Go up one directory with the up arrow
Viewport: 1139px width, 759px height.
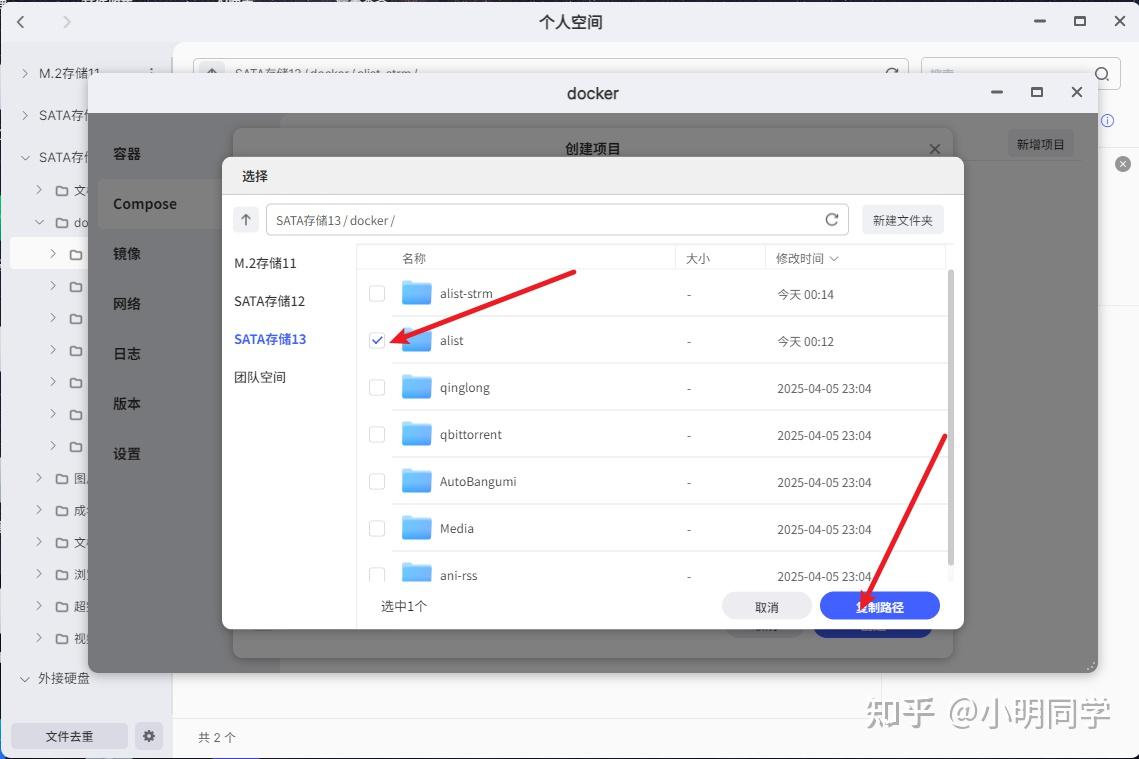[246, 219]
